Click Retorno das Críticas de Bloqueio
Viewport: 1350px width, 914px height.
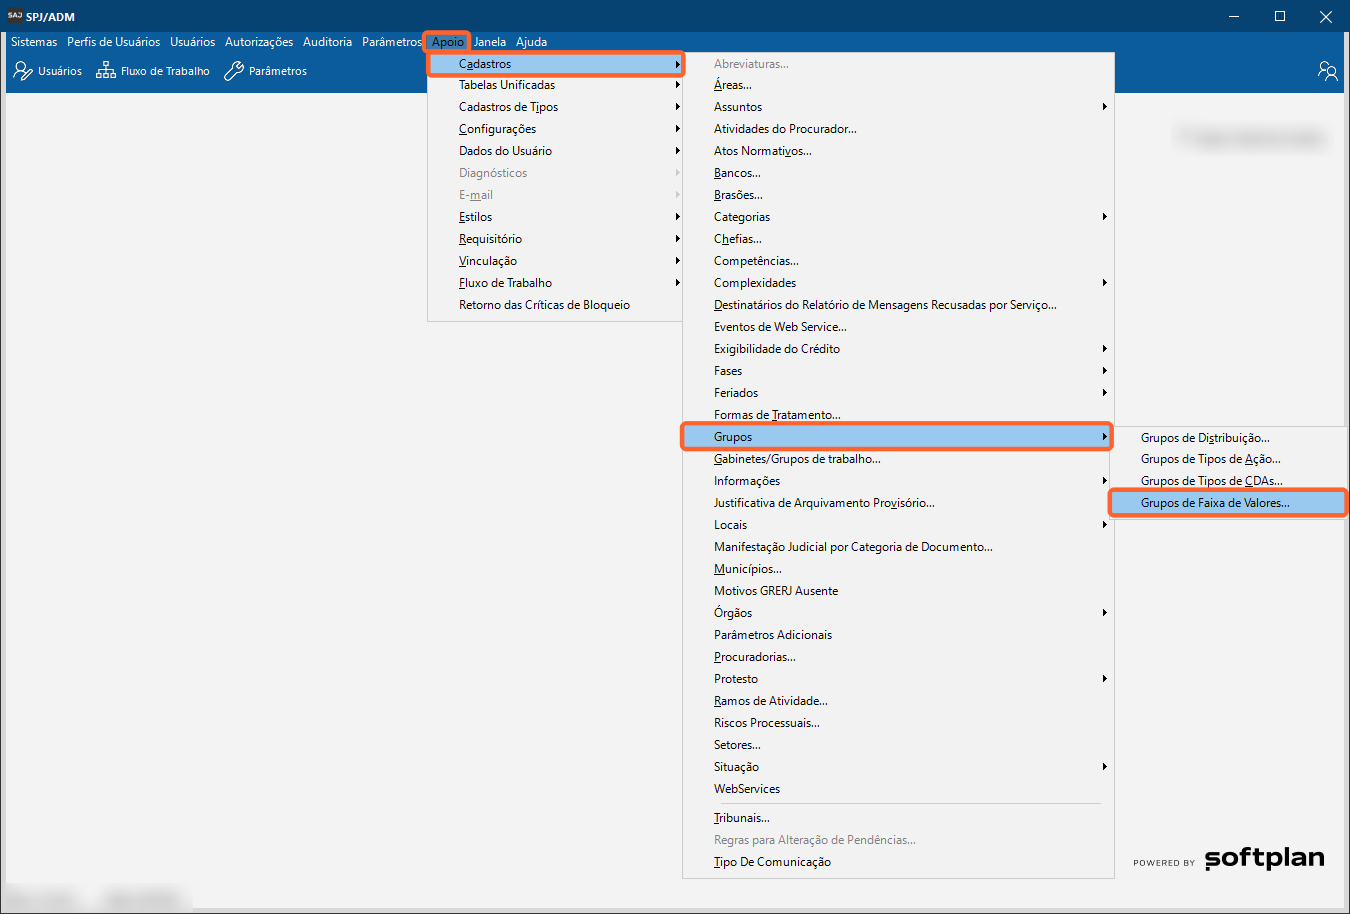544,305
